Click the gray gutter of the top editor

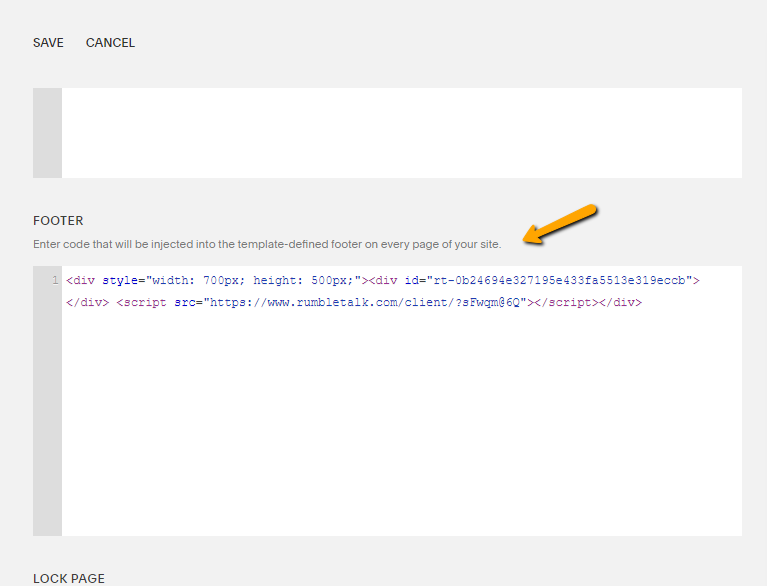click(x=47, y=132)
